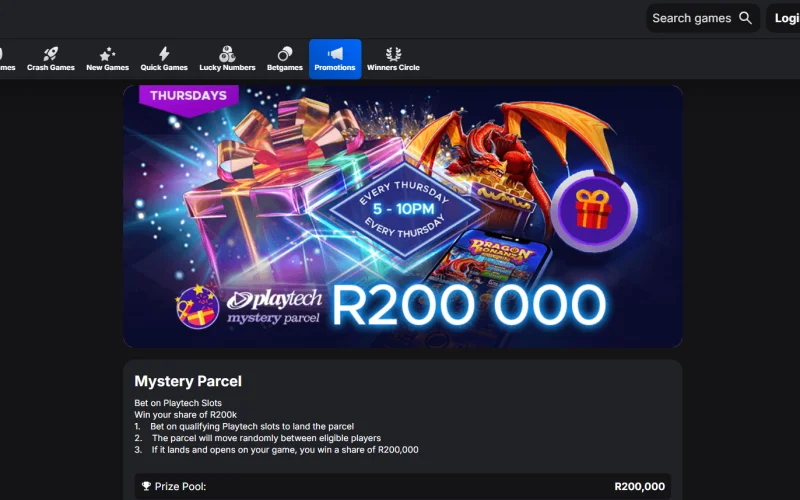Click the gift box badge on banner
Viewport: 800px width, 500px height.
pyautogui.click(x=594, y=210)
